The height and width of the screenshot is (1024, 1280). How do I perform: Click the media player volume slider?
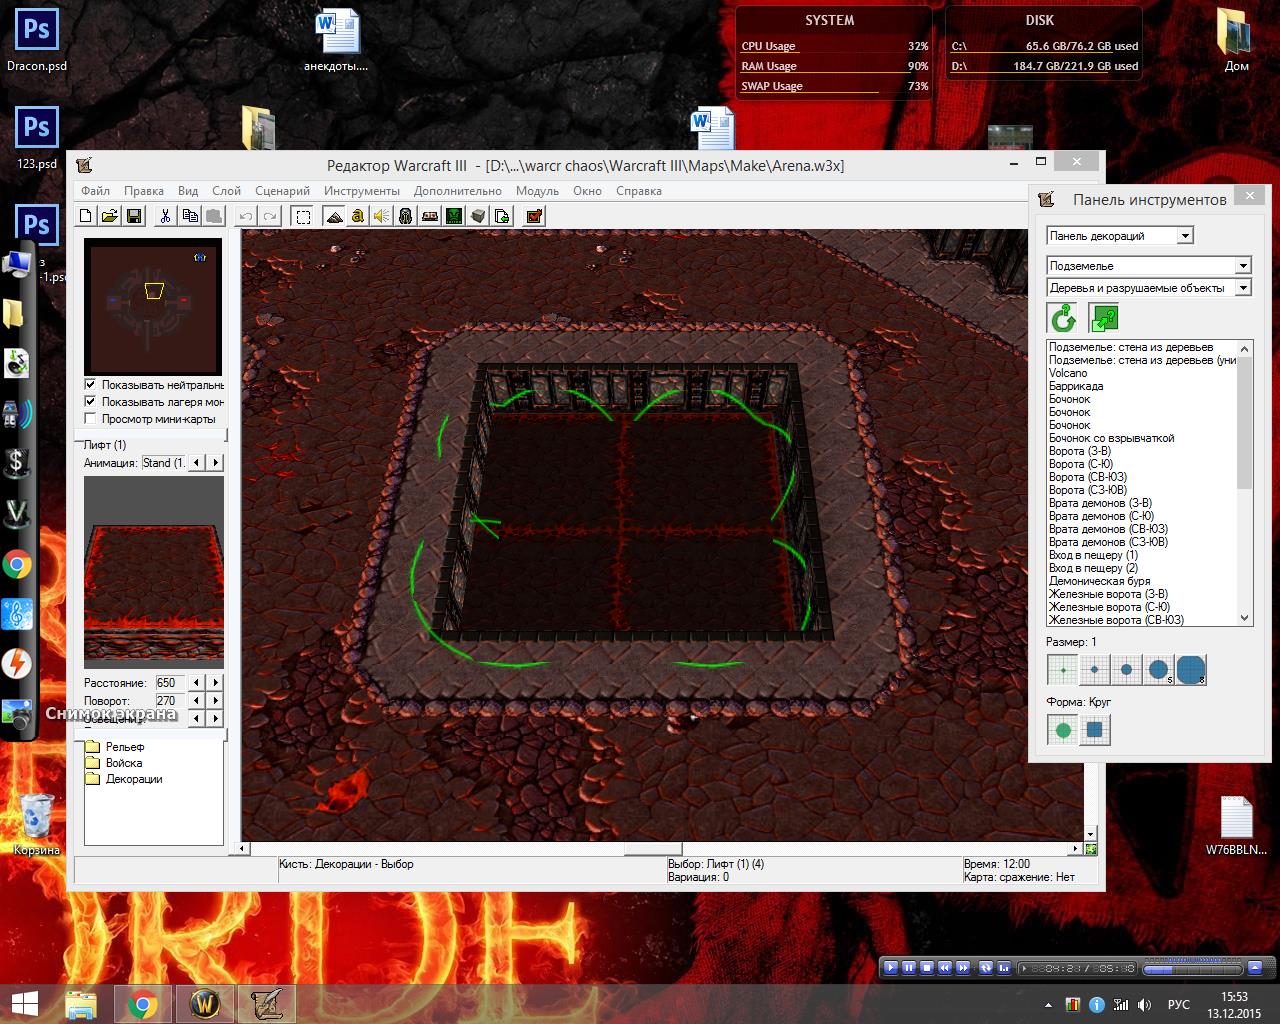tap(1194, 968)
